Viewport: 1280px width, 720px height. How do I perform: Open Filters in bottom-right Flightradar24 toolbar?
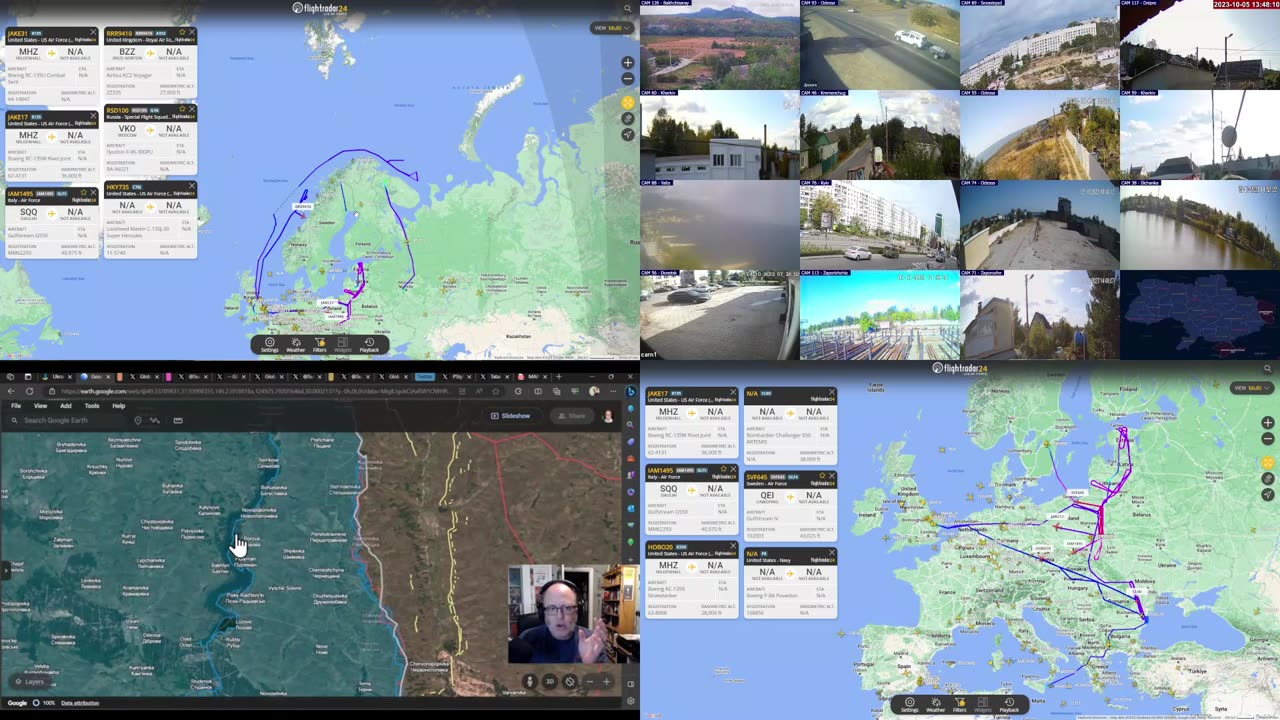click(959, 704)
